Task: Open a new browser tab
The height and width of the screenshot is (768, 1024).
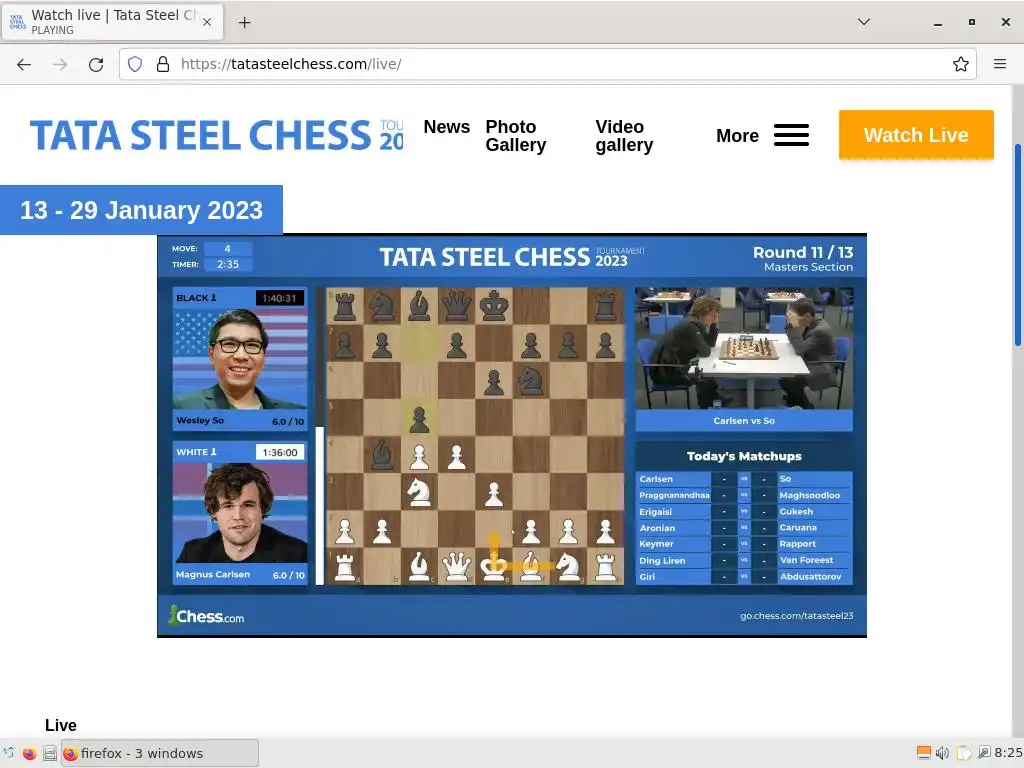Action: (x=244, y=23)
